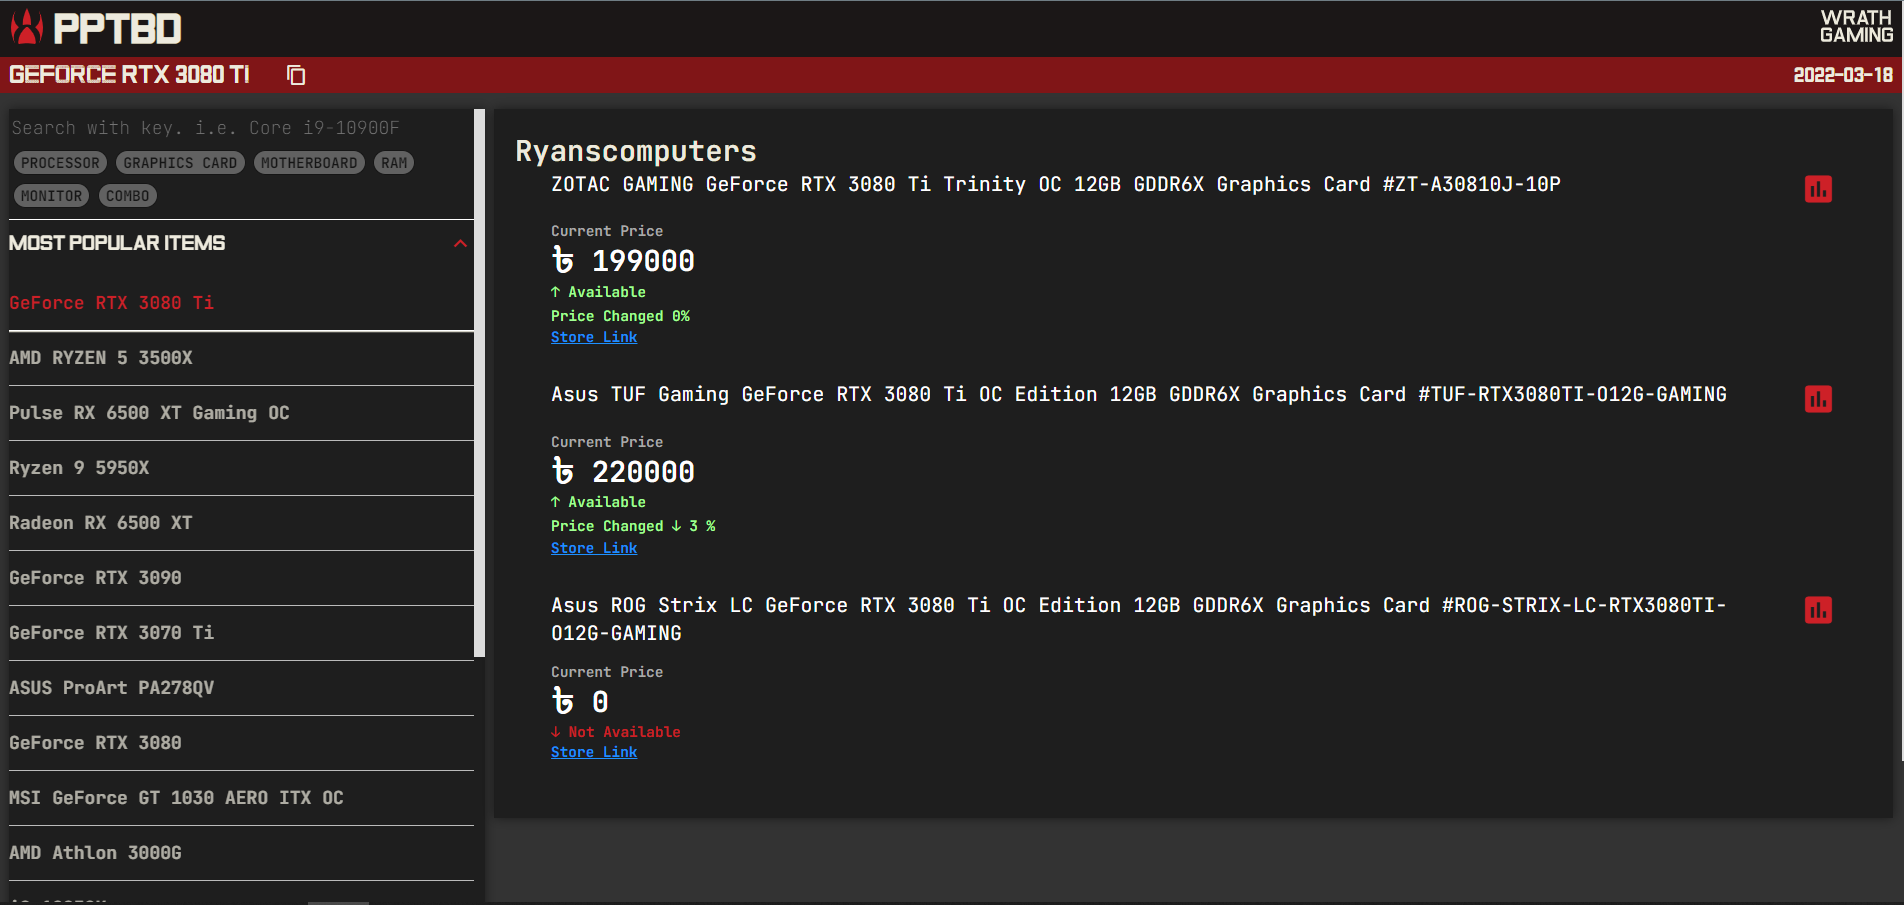
Task: Copy the GeForce RTX 3080 Ti title
Action: pyautogui.click(x=296, y=75)
